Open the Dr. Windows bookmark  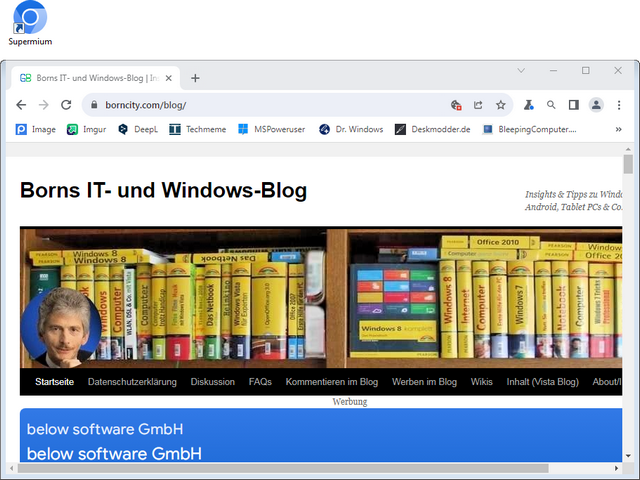pyautogui.click(x=351, y=129)
